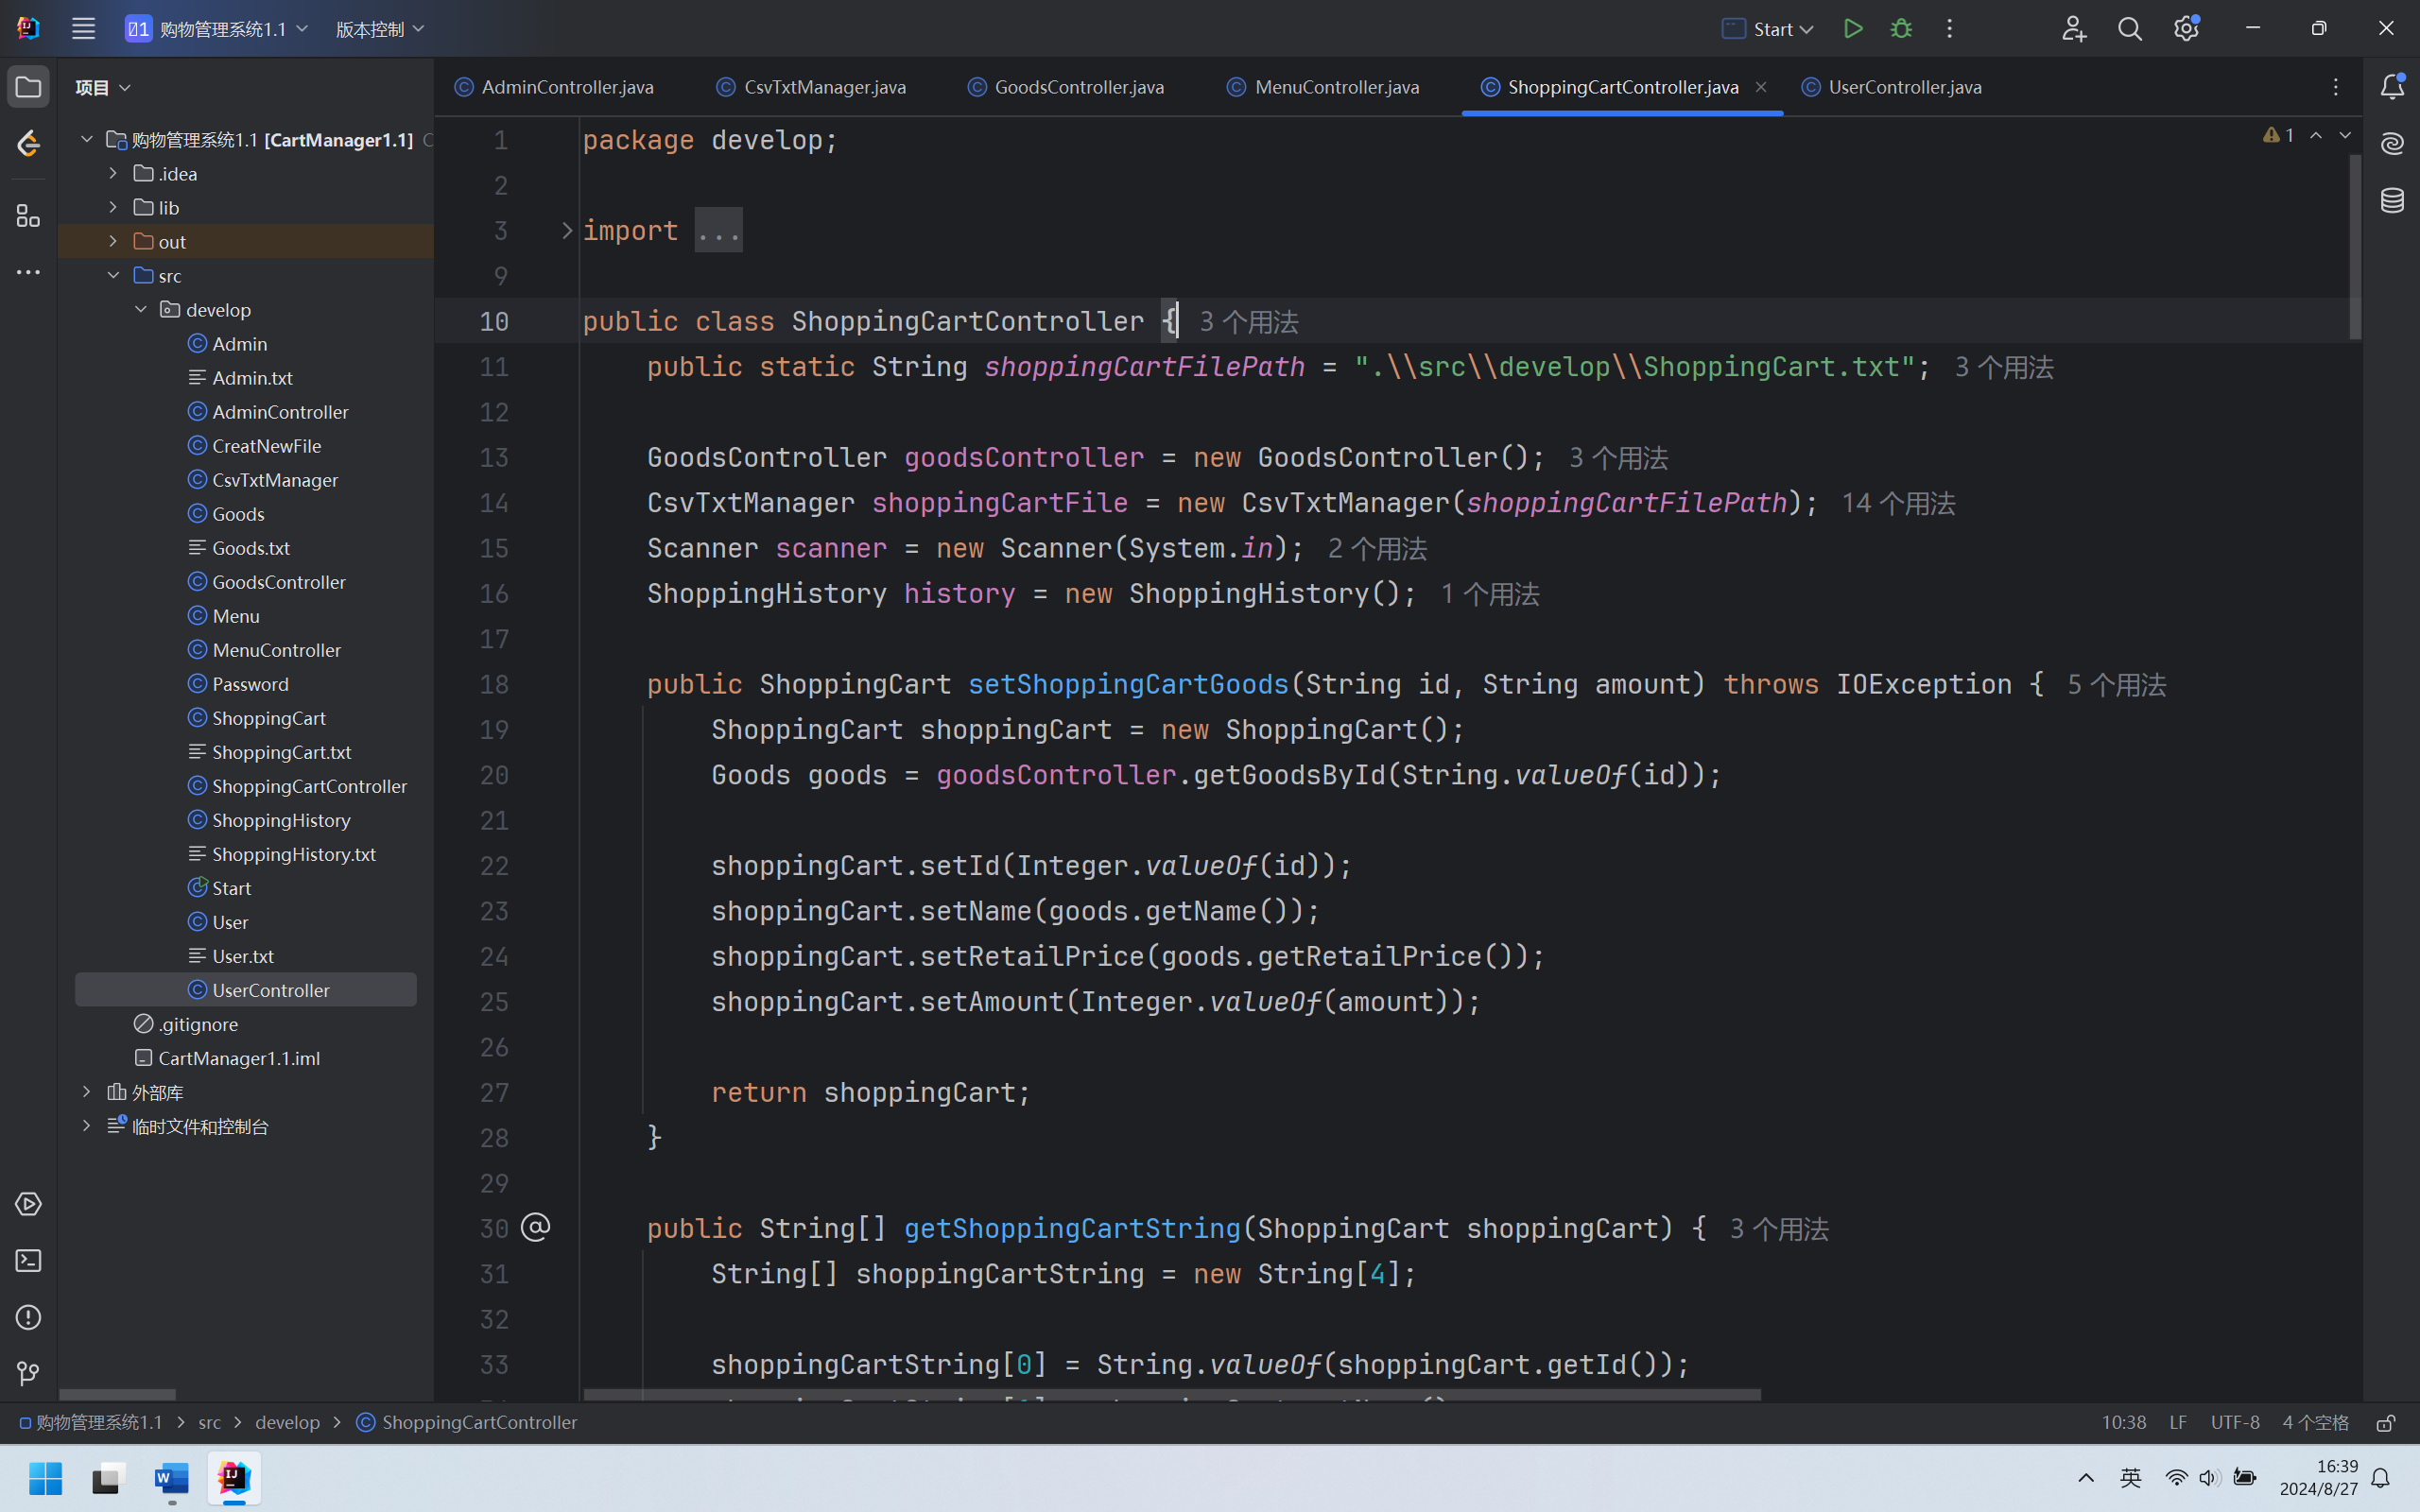This screenshot has width=2420, height=1512.
Task: Click the editor vertical scrollbar thumb
Action: [x=2355, y=245]
